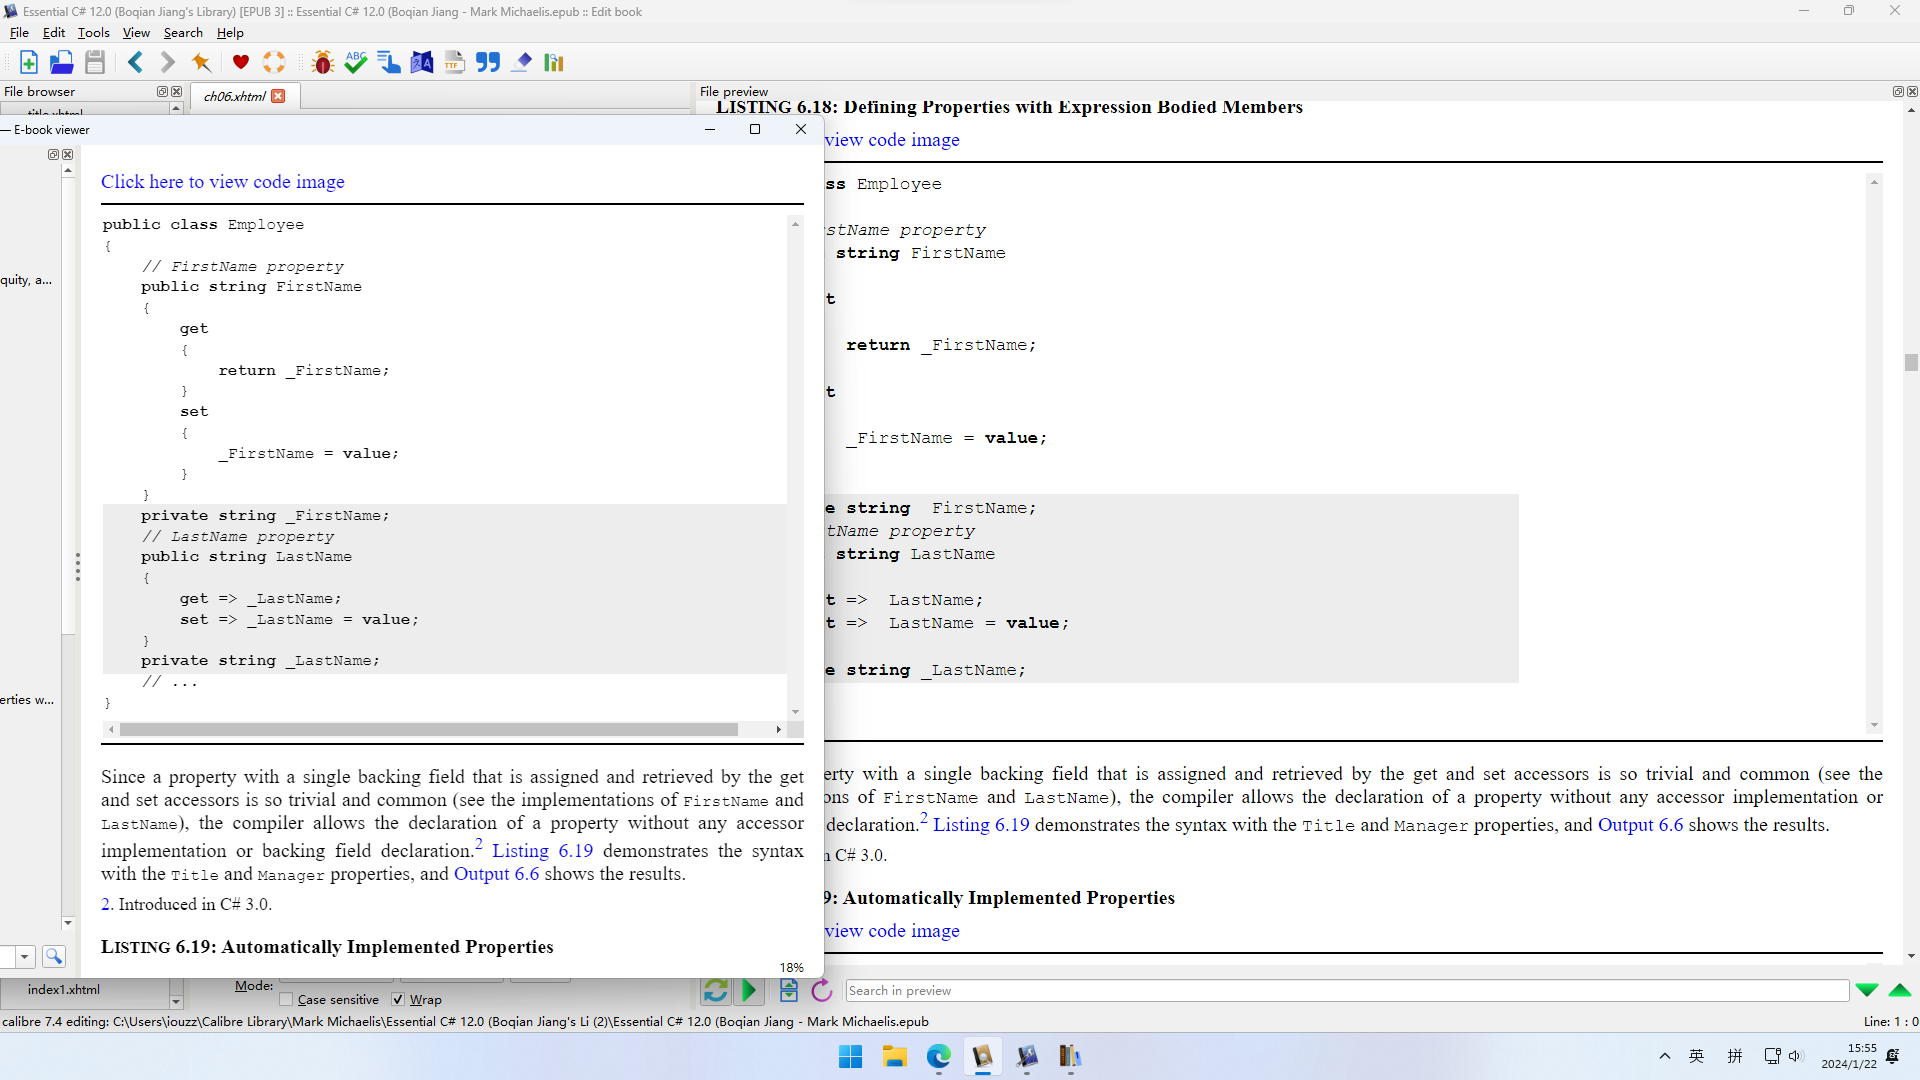This screenshot has height=1080, width=1920.
Task: Uncheck the Wrap checkbox
Action: (398, 999)
